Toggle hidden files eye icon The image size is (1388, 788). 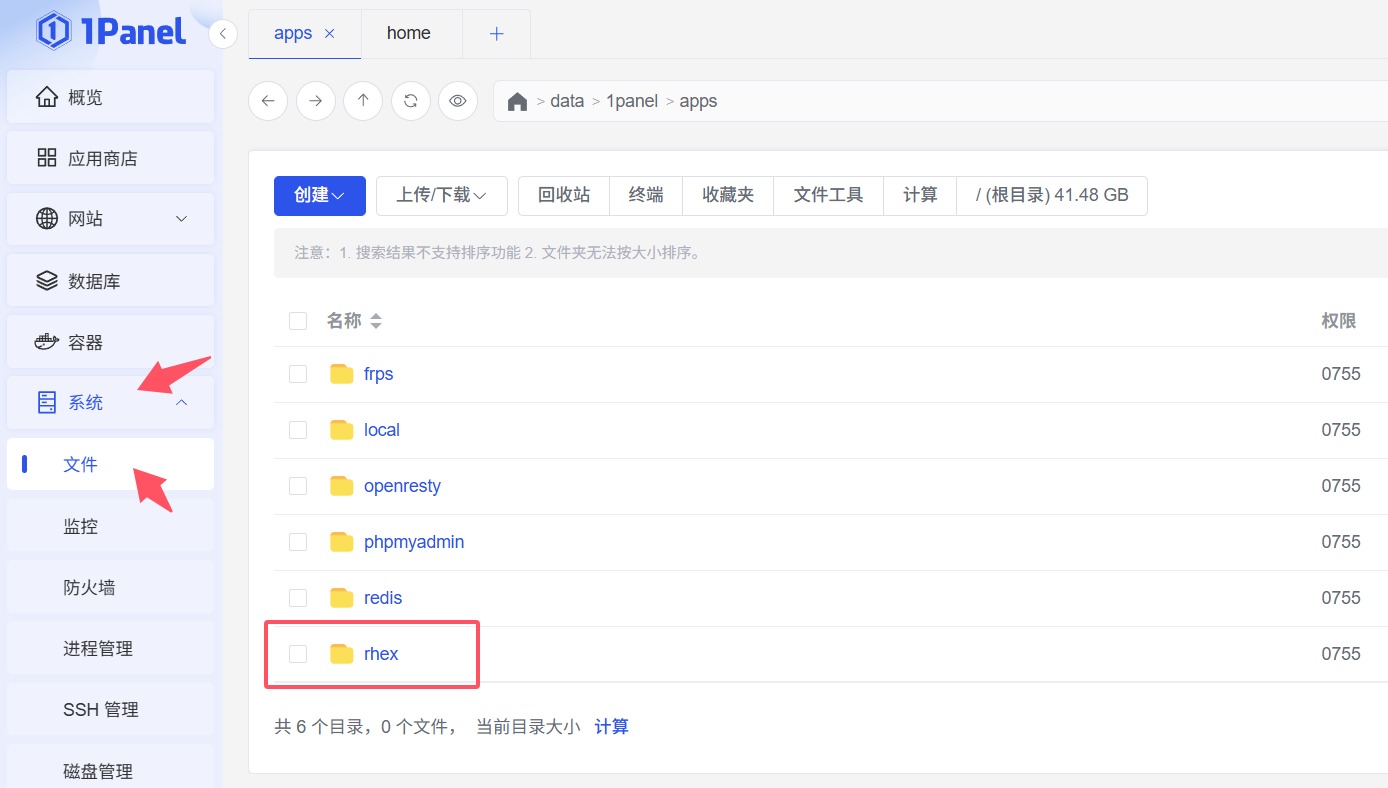(x=458, y=101)
